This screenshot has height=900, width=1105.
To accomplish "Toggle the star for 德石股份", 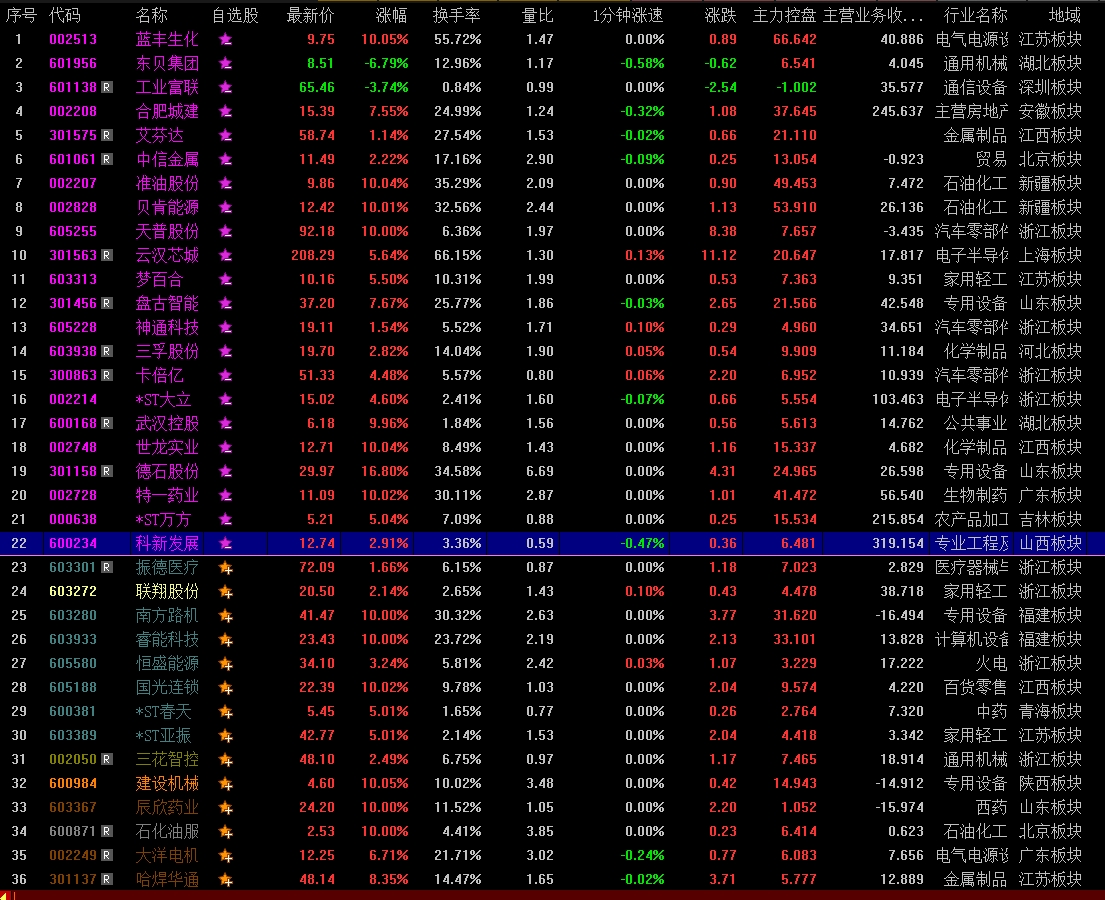I will (226, 471).
